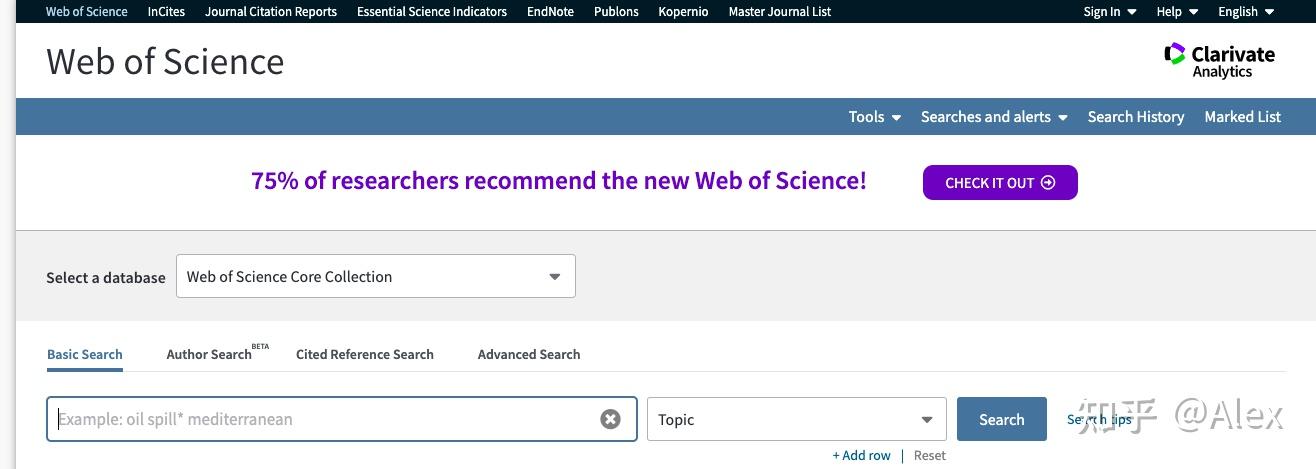Click the Reset link
Viewport: 1316px width, 469px height.
pyautogui.click(x=929, y=456)
